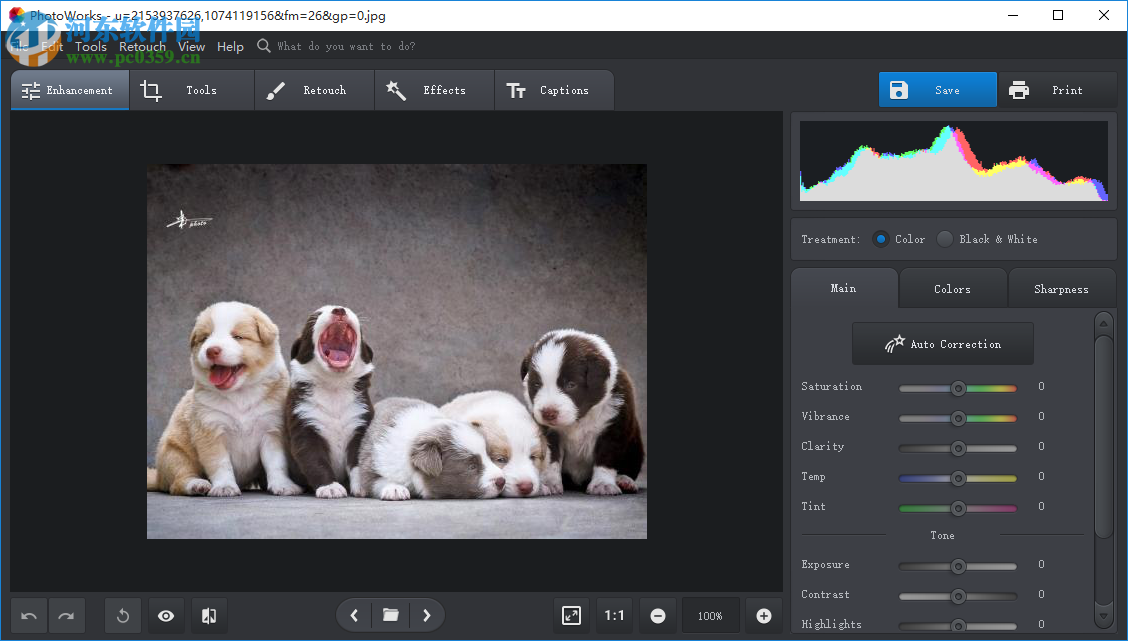
Task: Adjust the Saturation slider
Action: point(957,388)
